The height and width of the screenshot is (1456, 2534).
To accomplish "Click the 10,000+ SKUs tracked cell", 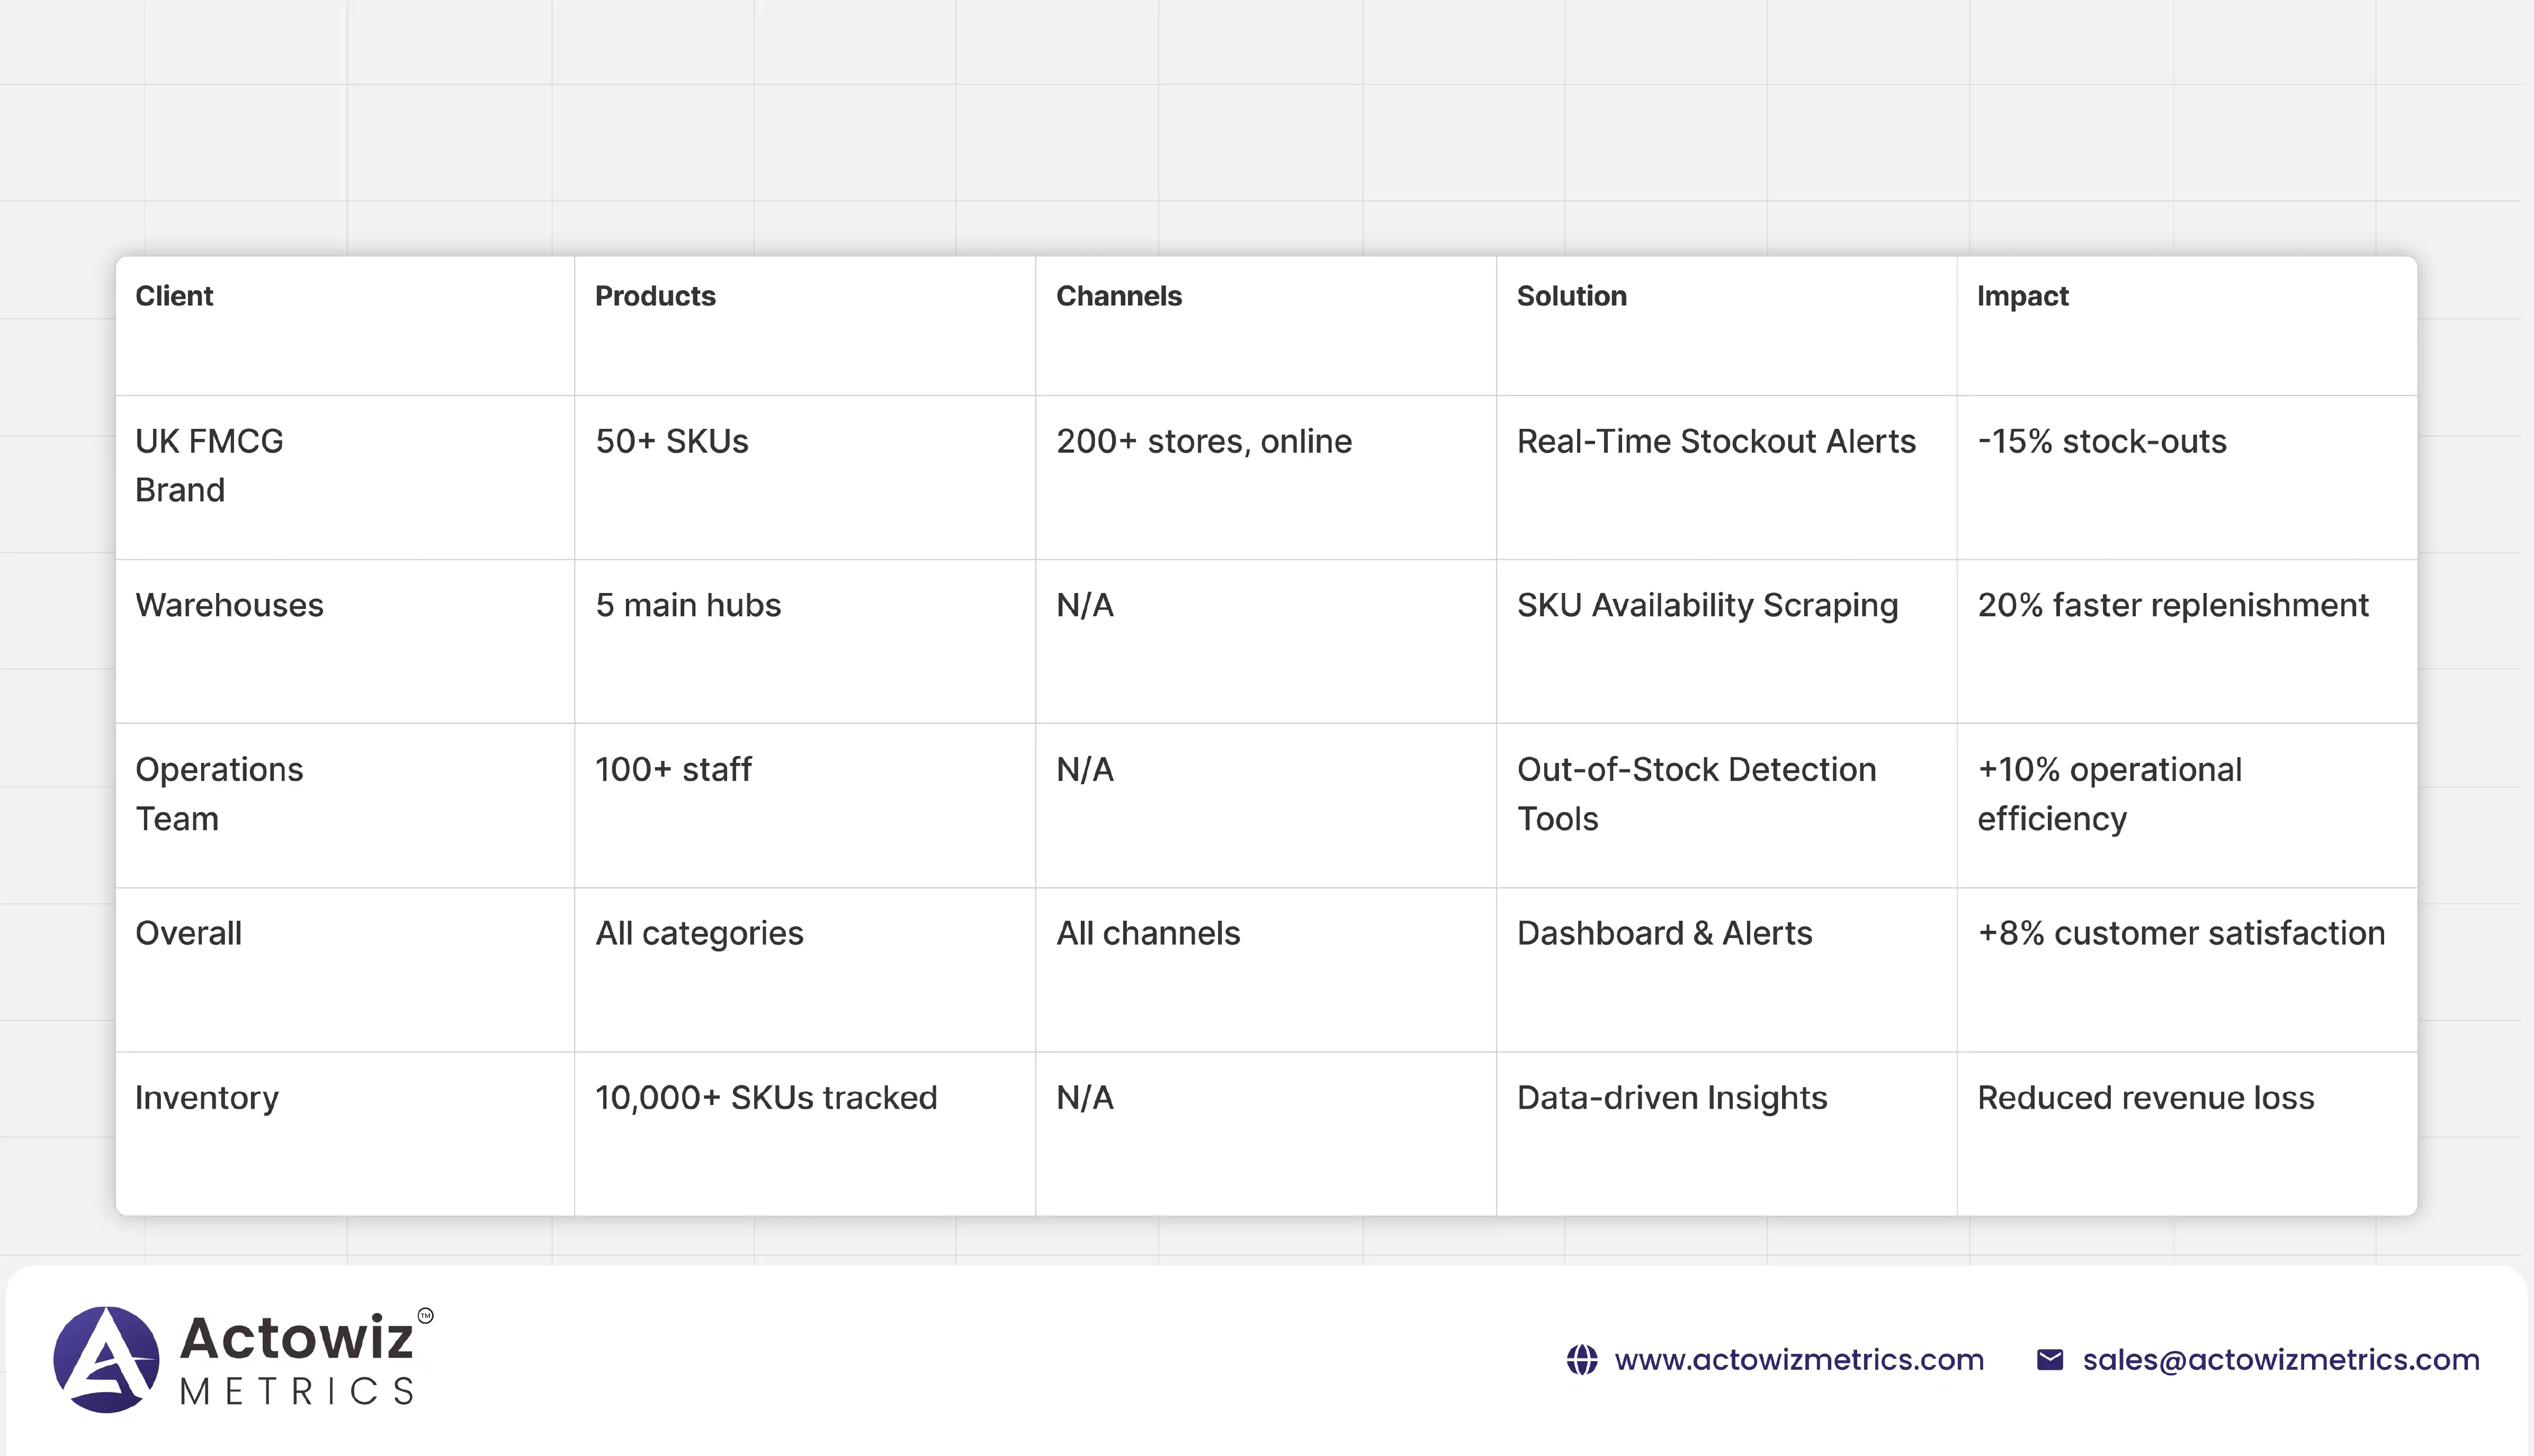I will pyautogui.click(x=766, y=1097).
